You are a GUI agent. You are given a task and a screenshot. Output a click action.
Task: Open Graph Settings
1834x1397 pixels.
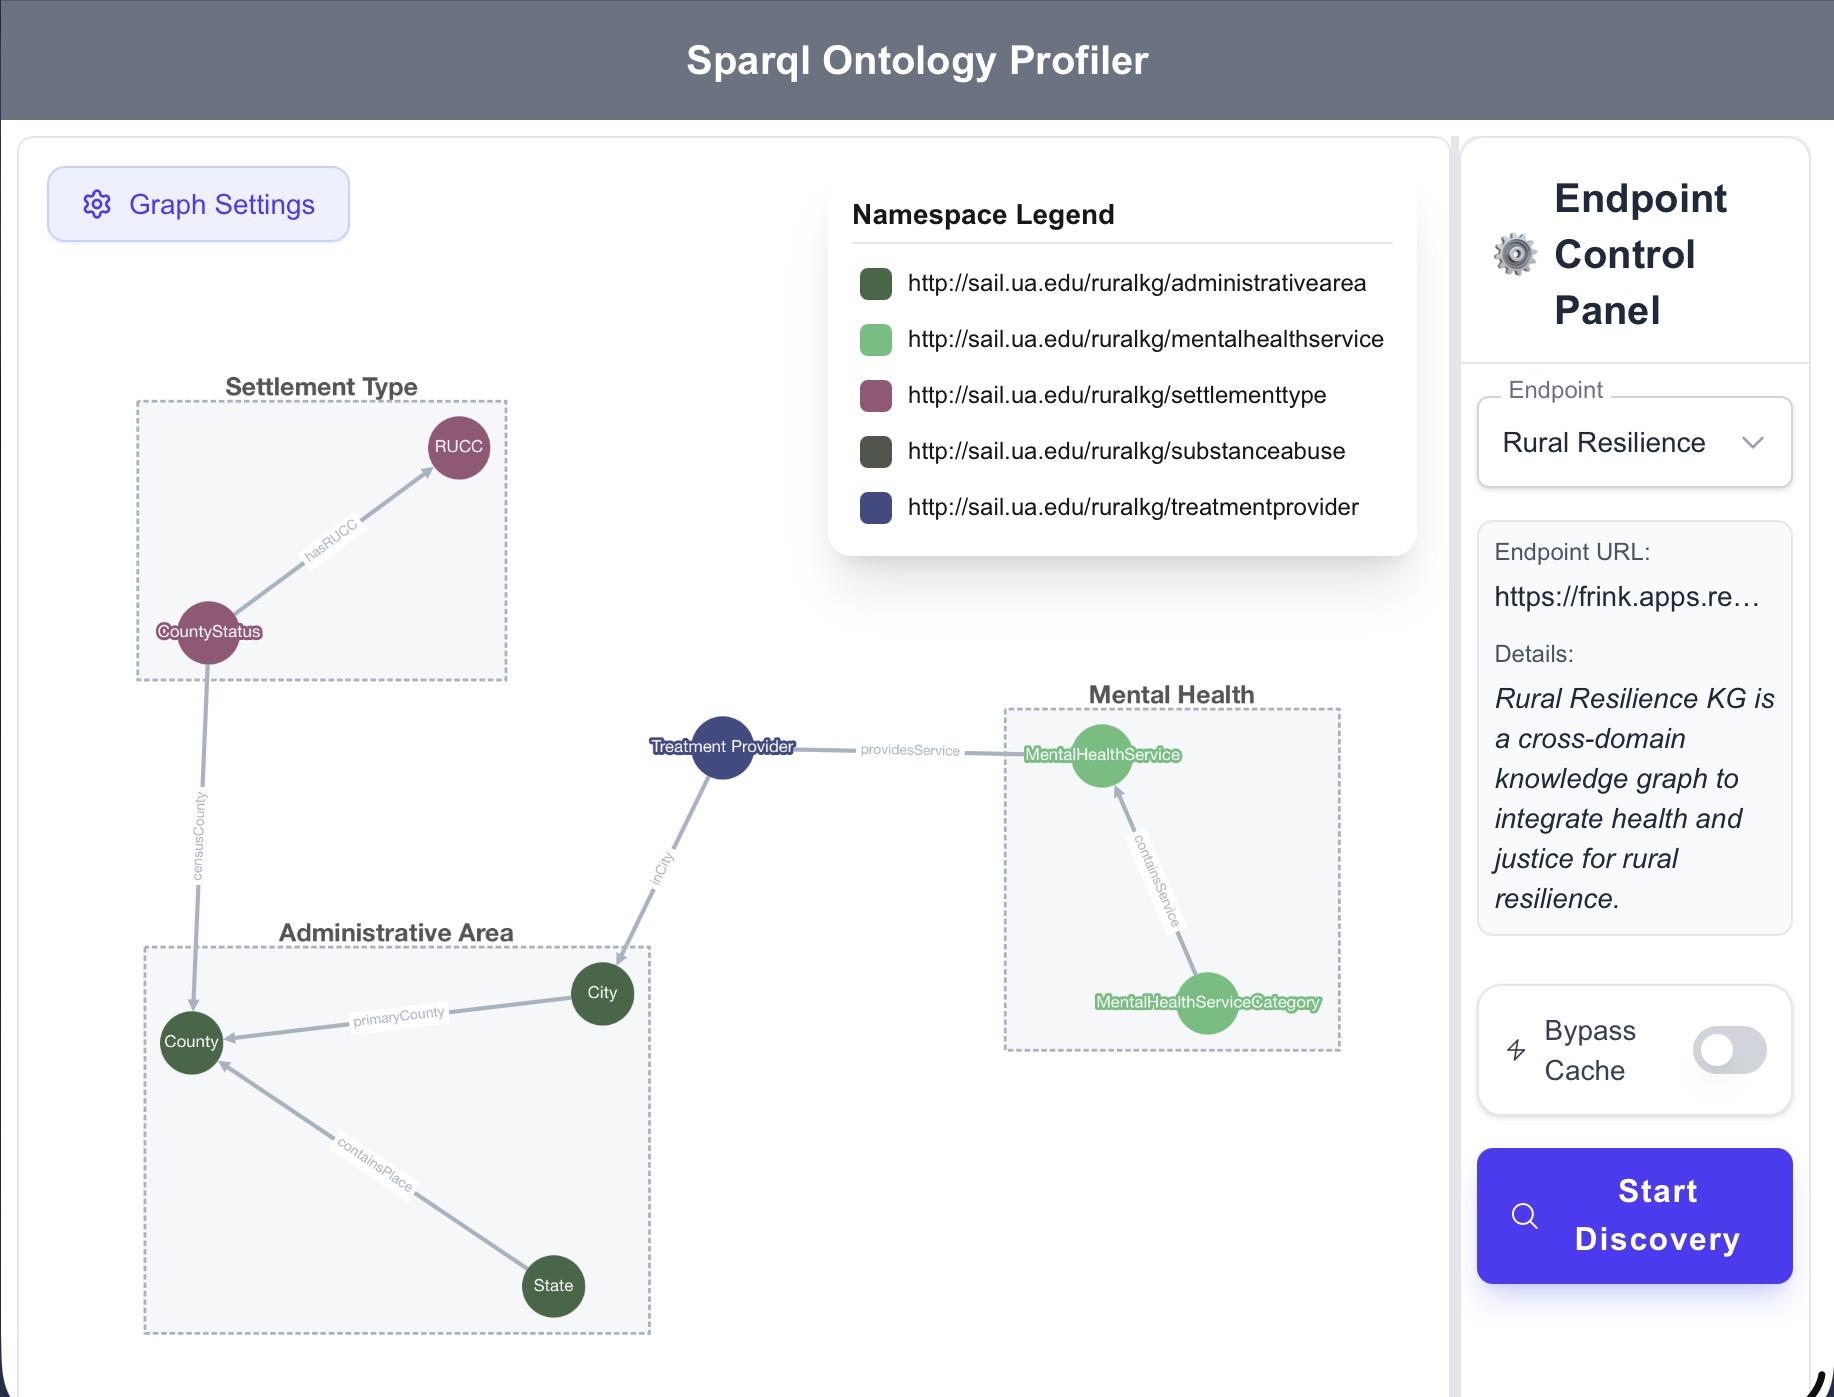click(x=197, y=204)
